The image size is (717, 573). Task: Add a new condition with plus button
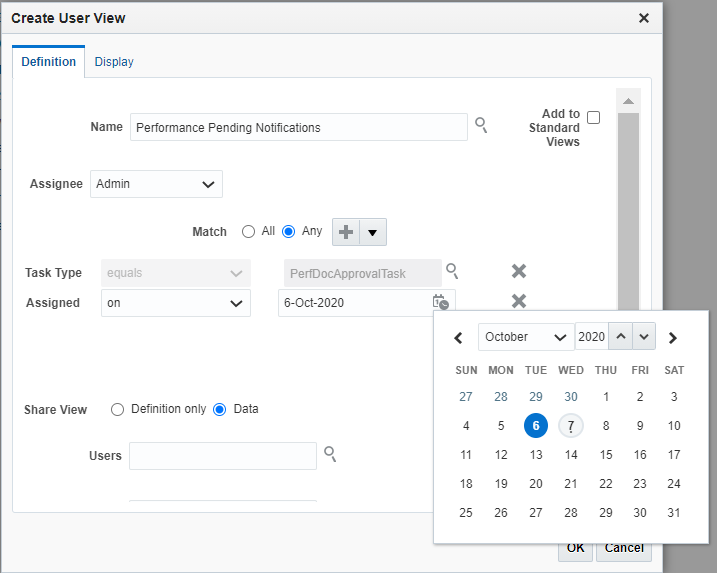[346, 232]
